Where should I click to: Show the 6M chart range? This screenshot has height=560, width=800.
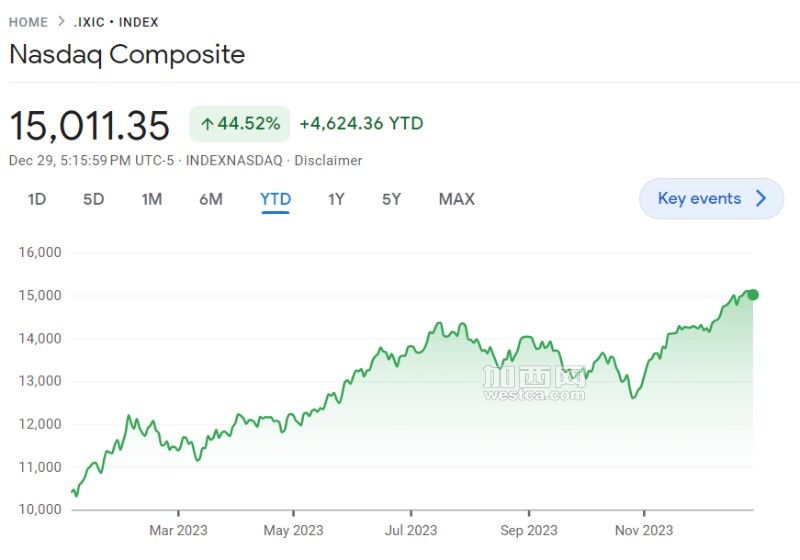click(210, 199)
